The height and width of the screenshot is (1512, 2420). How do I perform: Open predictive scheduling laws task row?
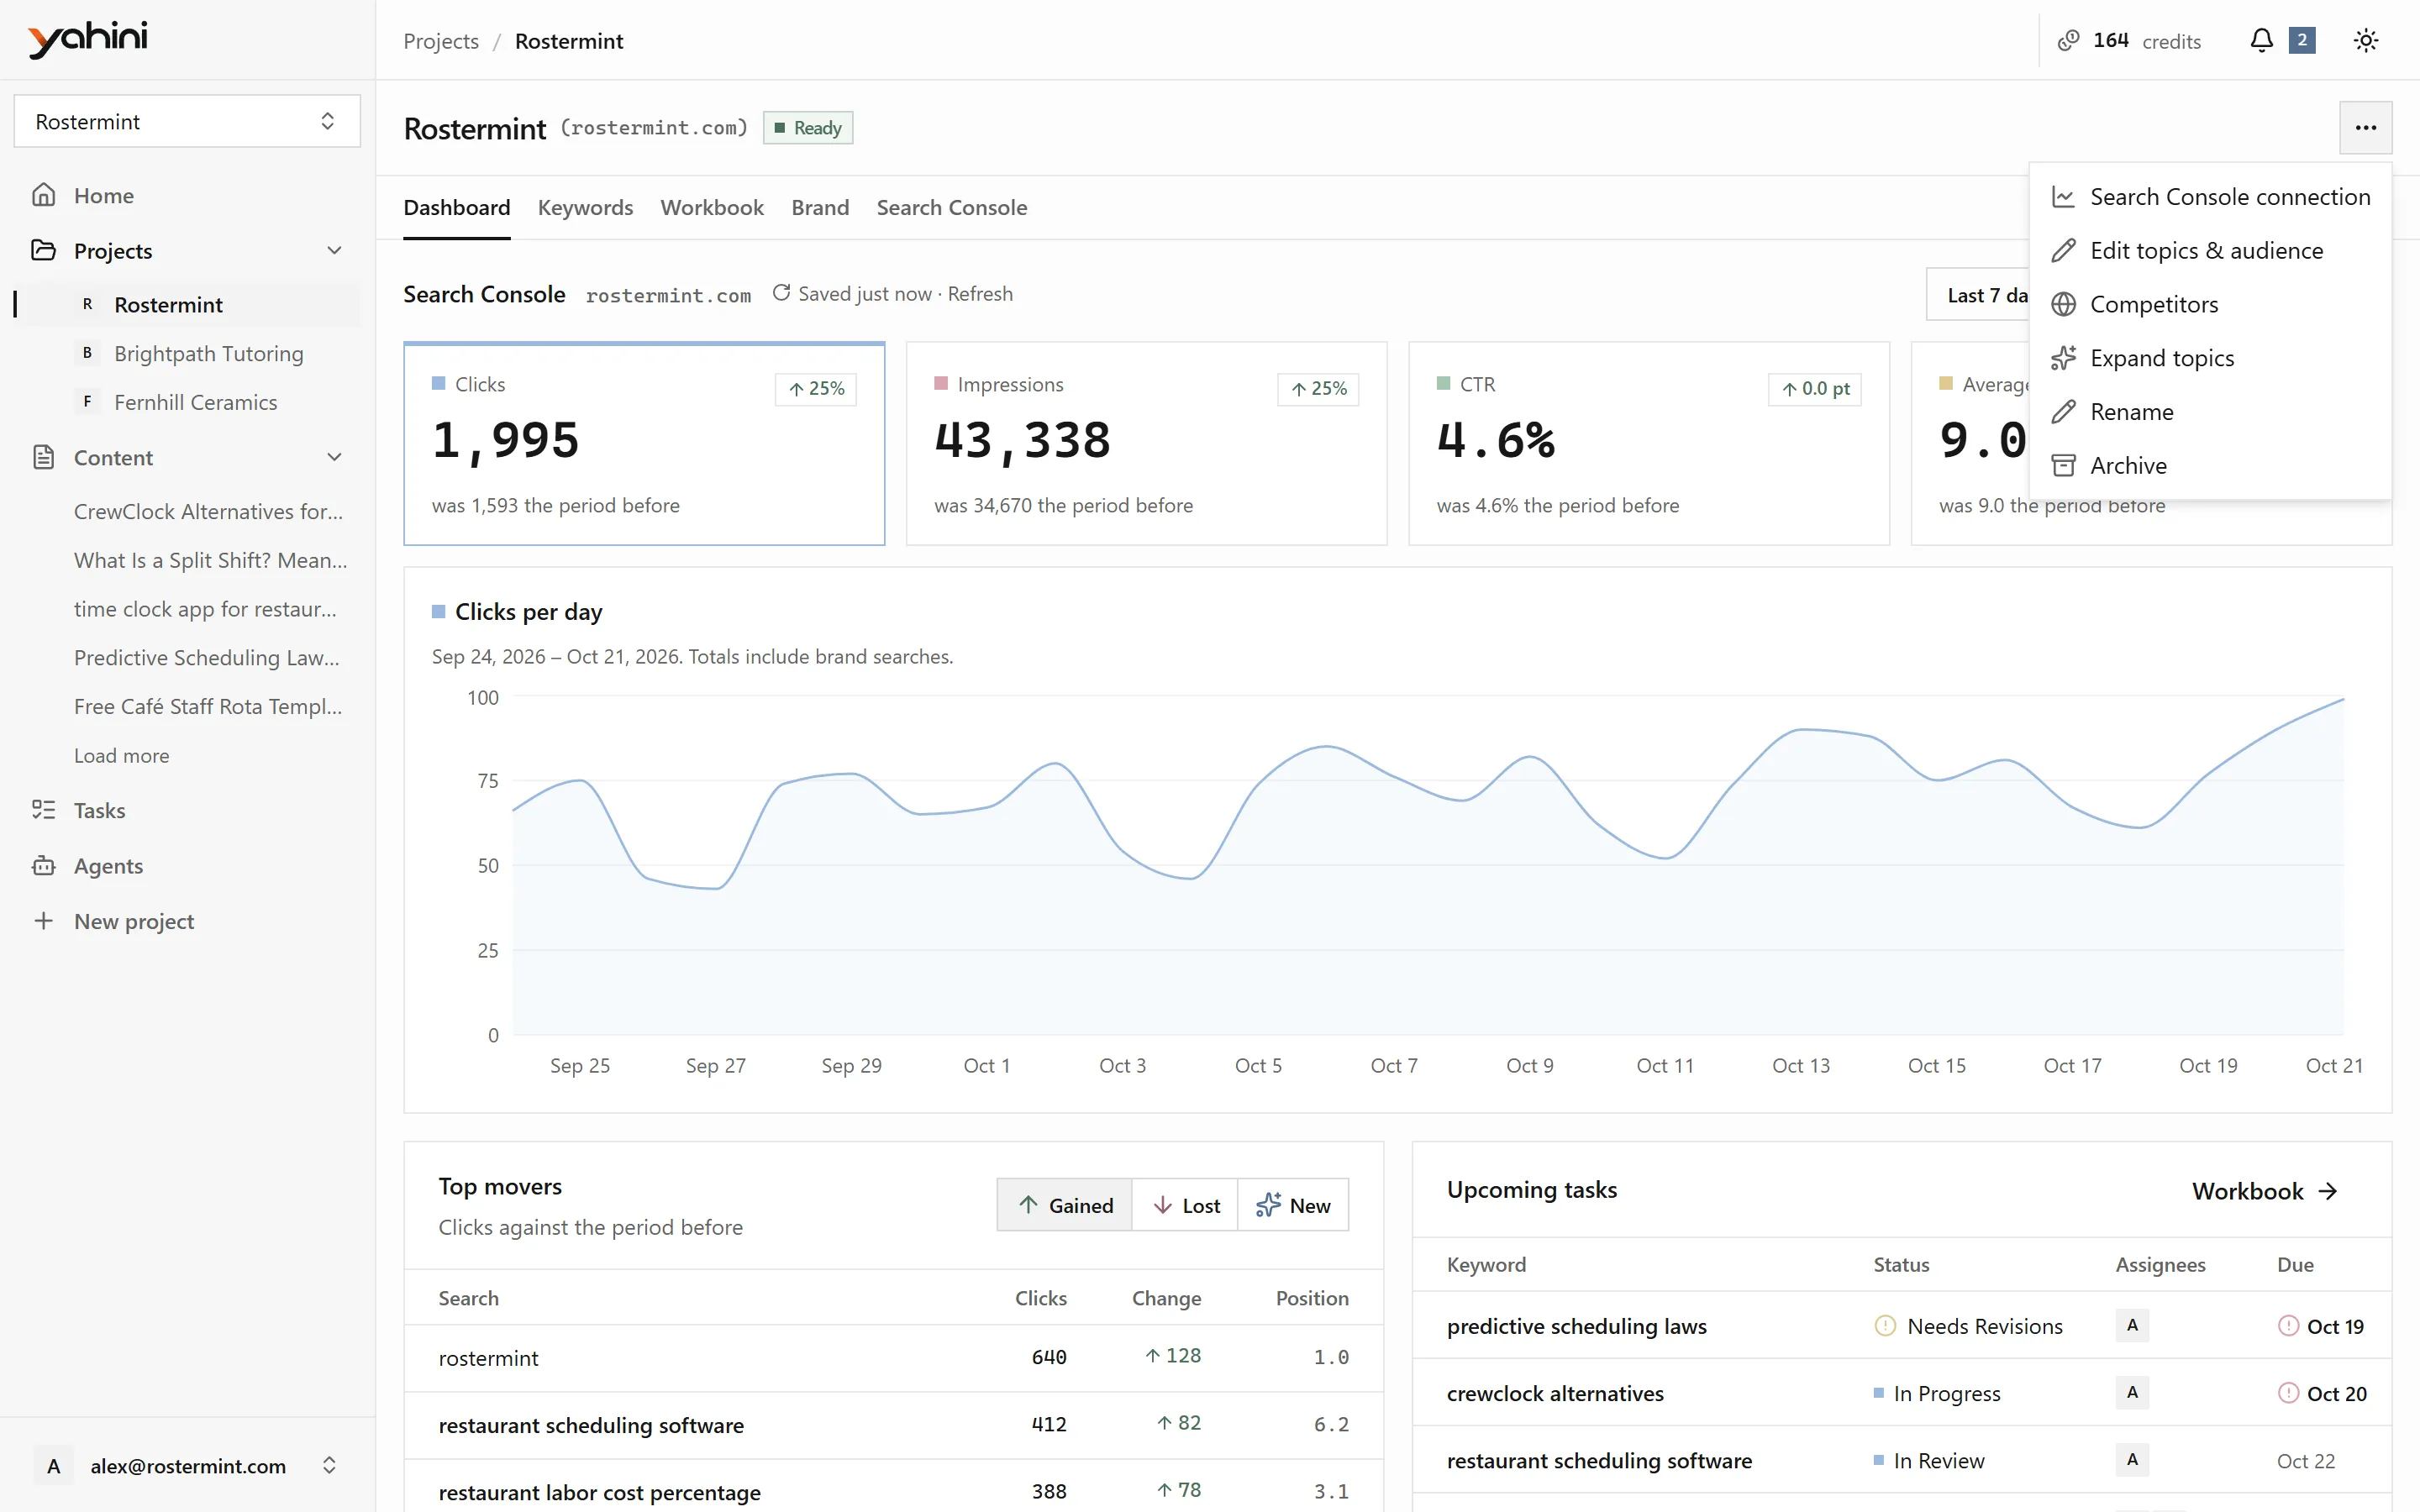tap(1901, 1326)
